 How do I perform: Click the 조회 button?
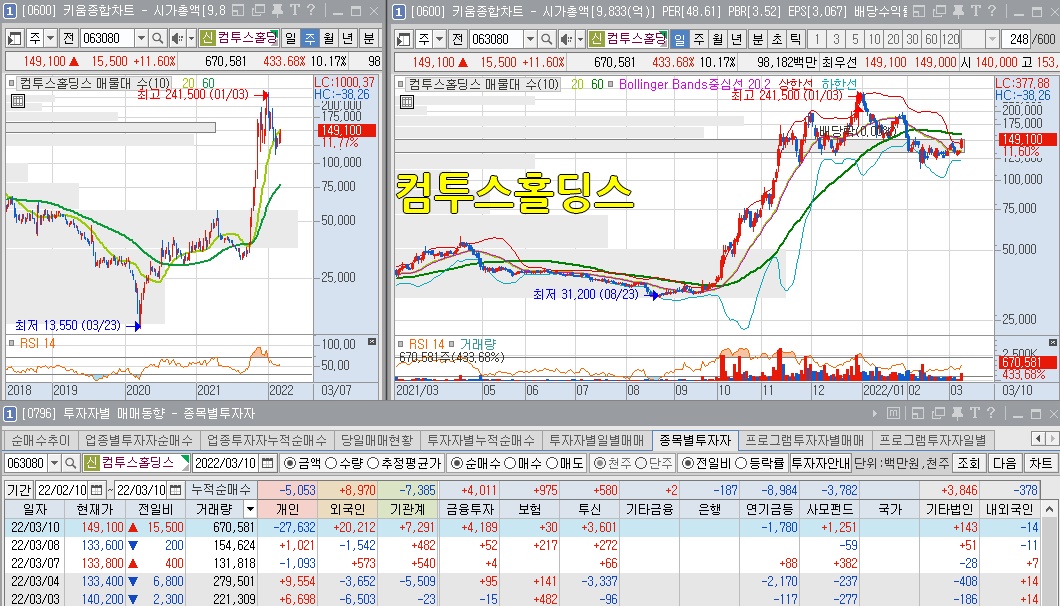(x=967, y=463)
